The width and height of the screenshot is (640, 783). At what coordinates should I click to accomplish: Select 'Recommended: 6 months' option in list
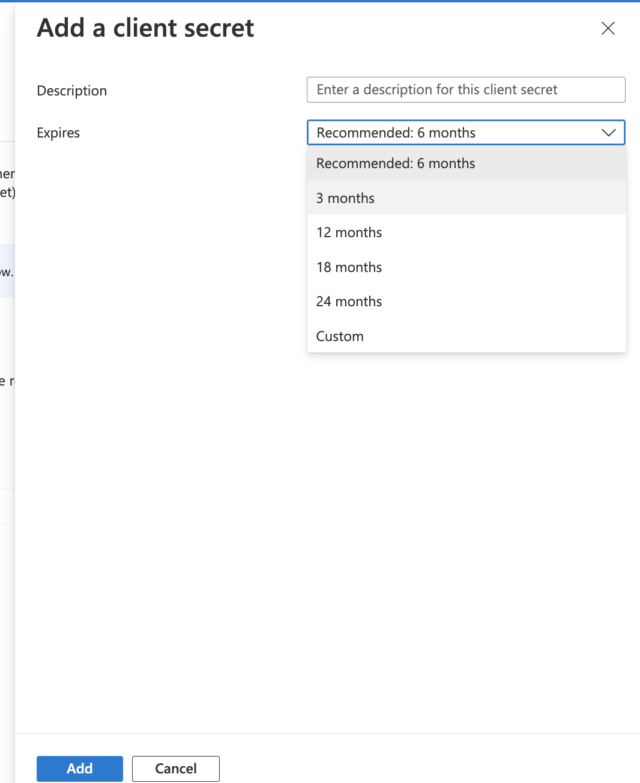coord(466,163)
